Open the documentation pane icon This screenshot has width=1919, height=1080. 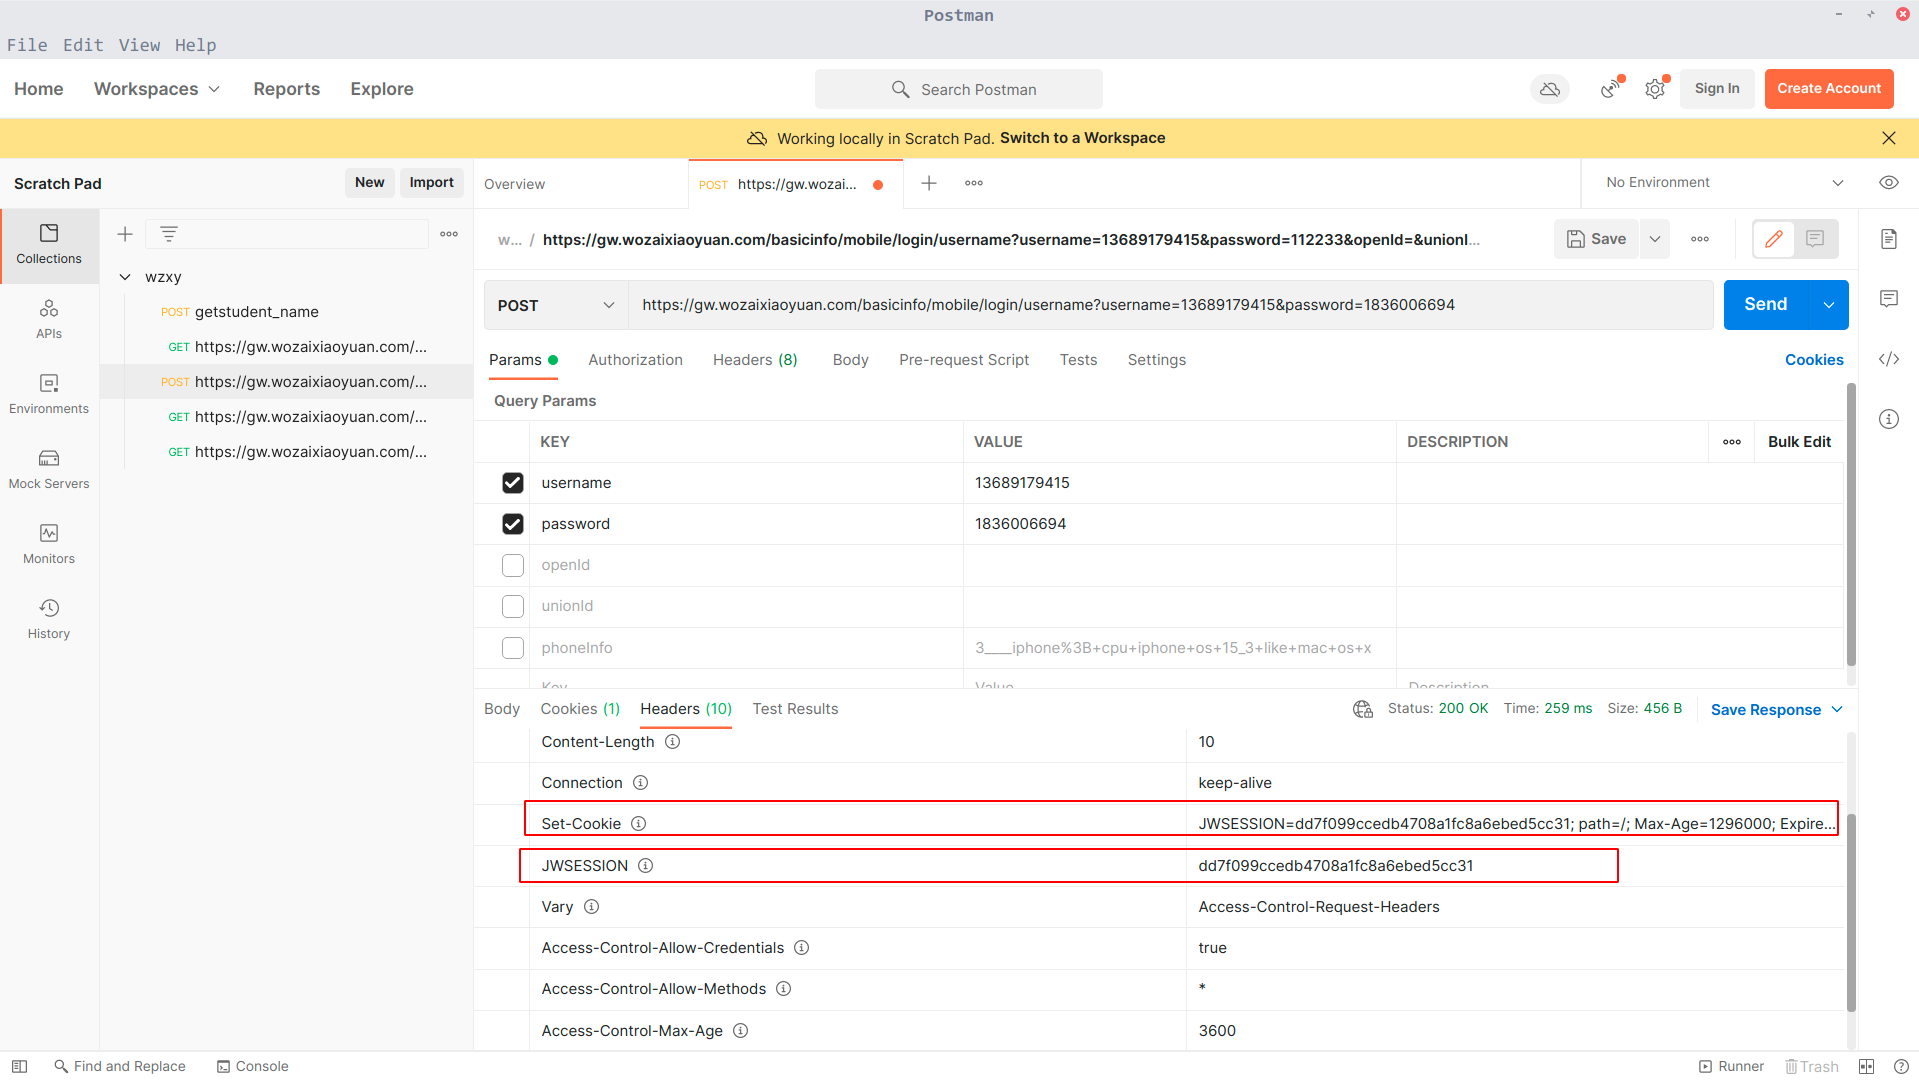(1888, 239)
